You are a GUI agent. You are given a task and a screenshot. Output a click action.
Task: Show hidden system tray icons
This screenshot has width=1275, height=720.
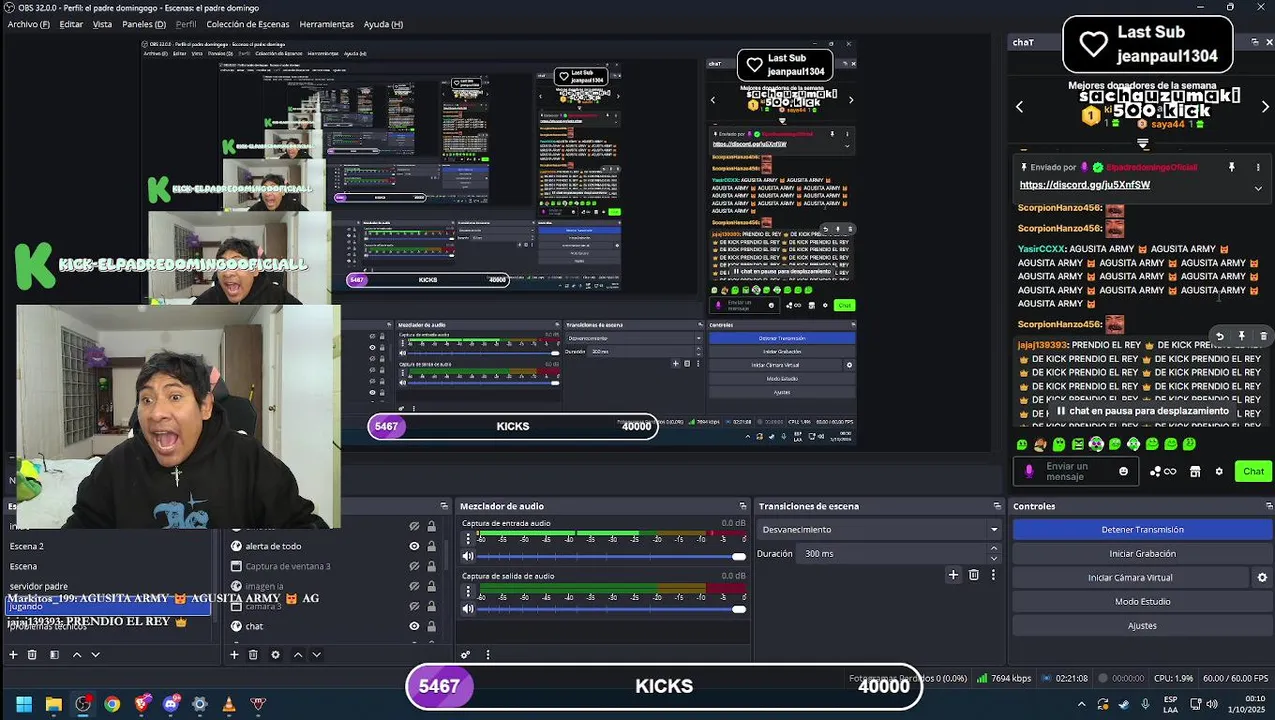pyautogui.click(x=1081, y=704)
